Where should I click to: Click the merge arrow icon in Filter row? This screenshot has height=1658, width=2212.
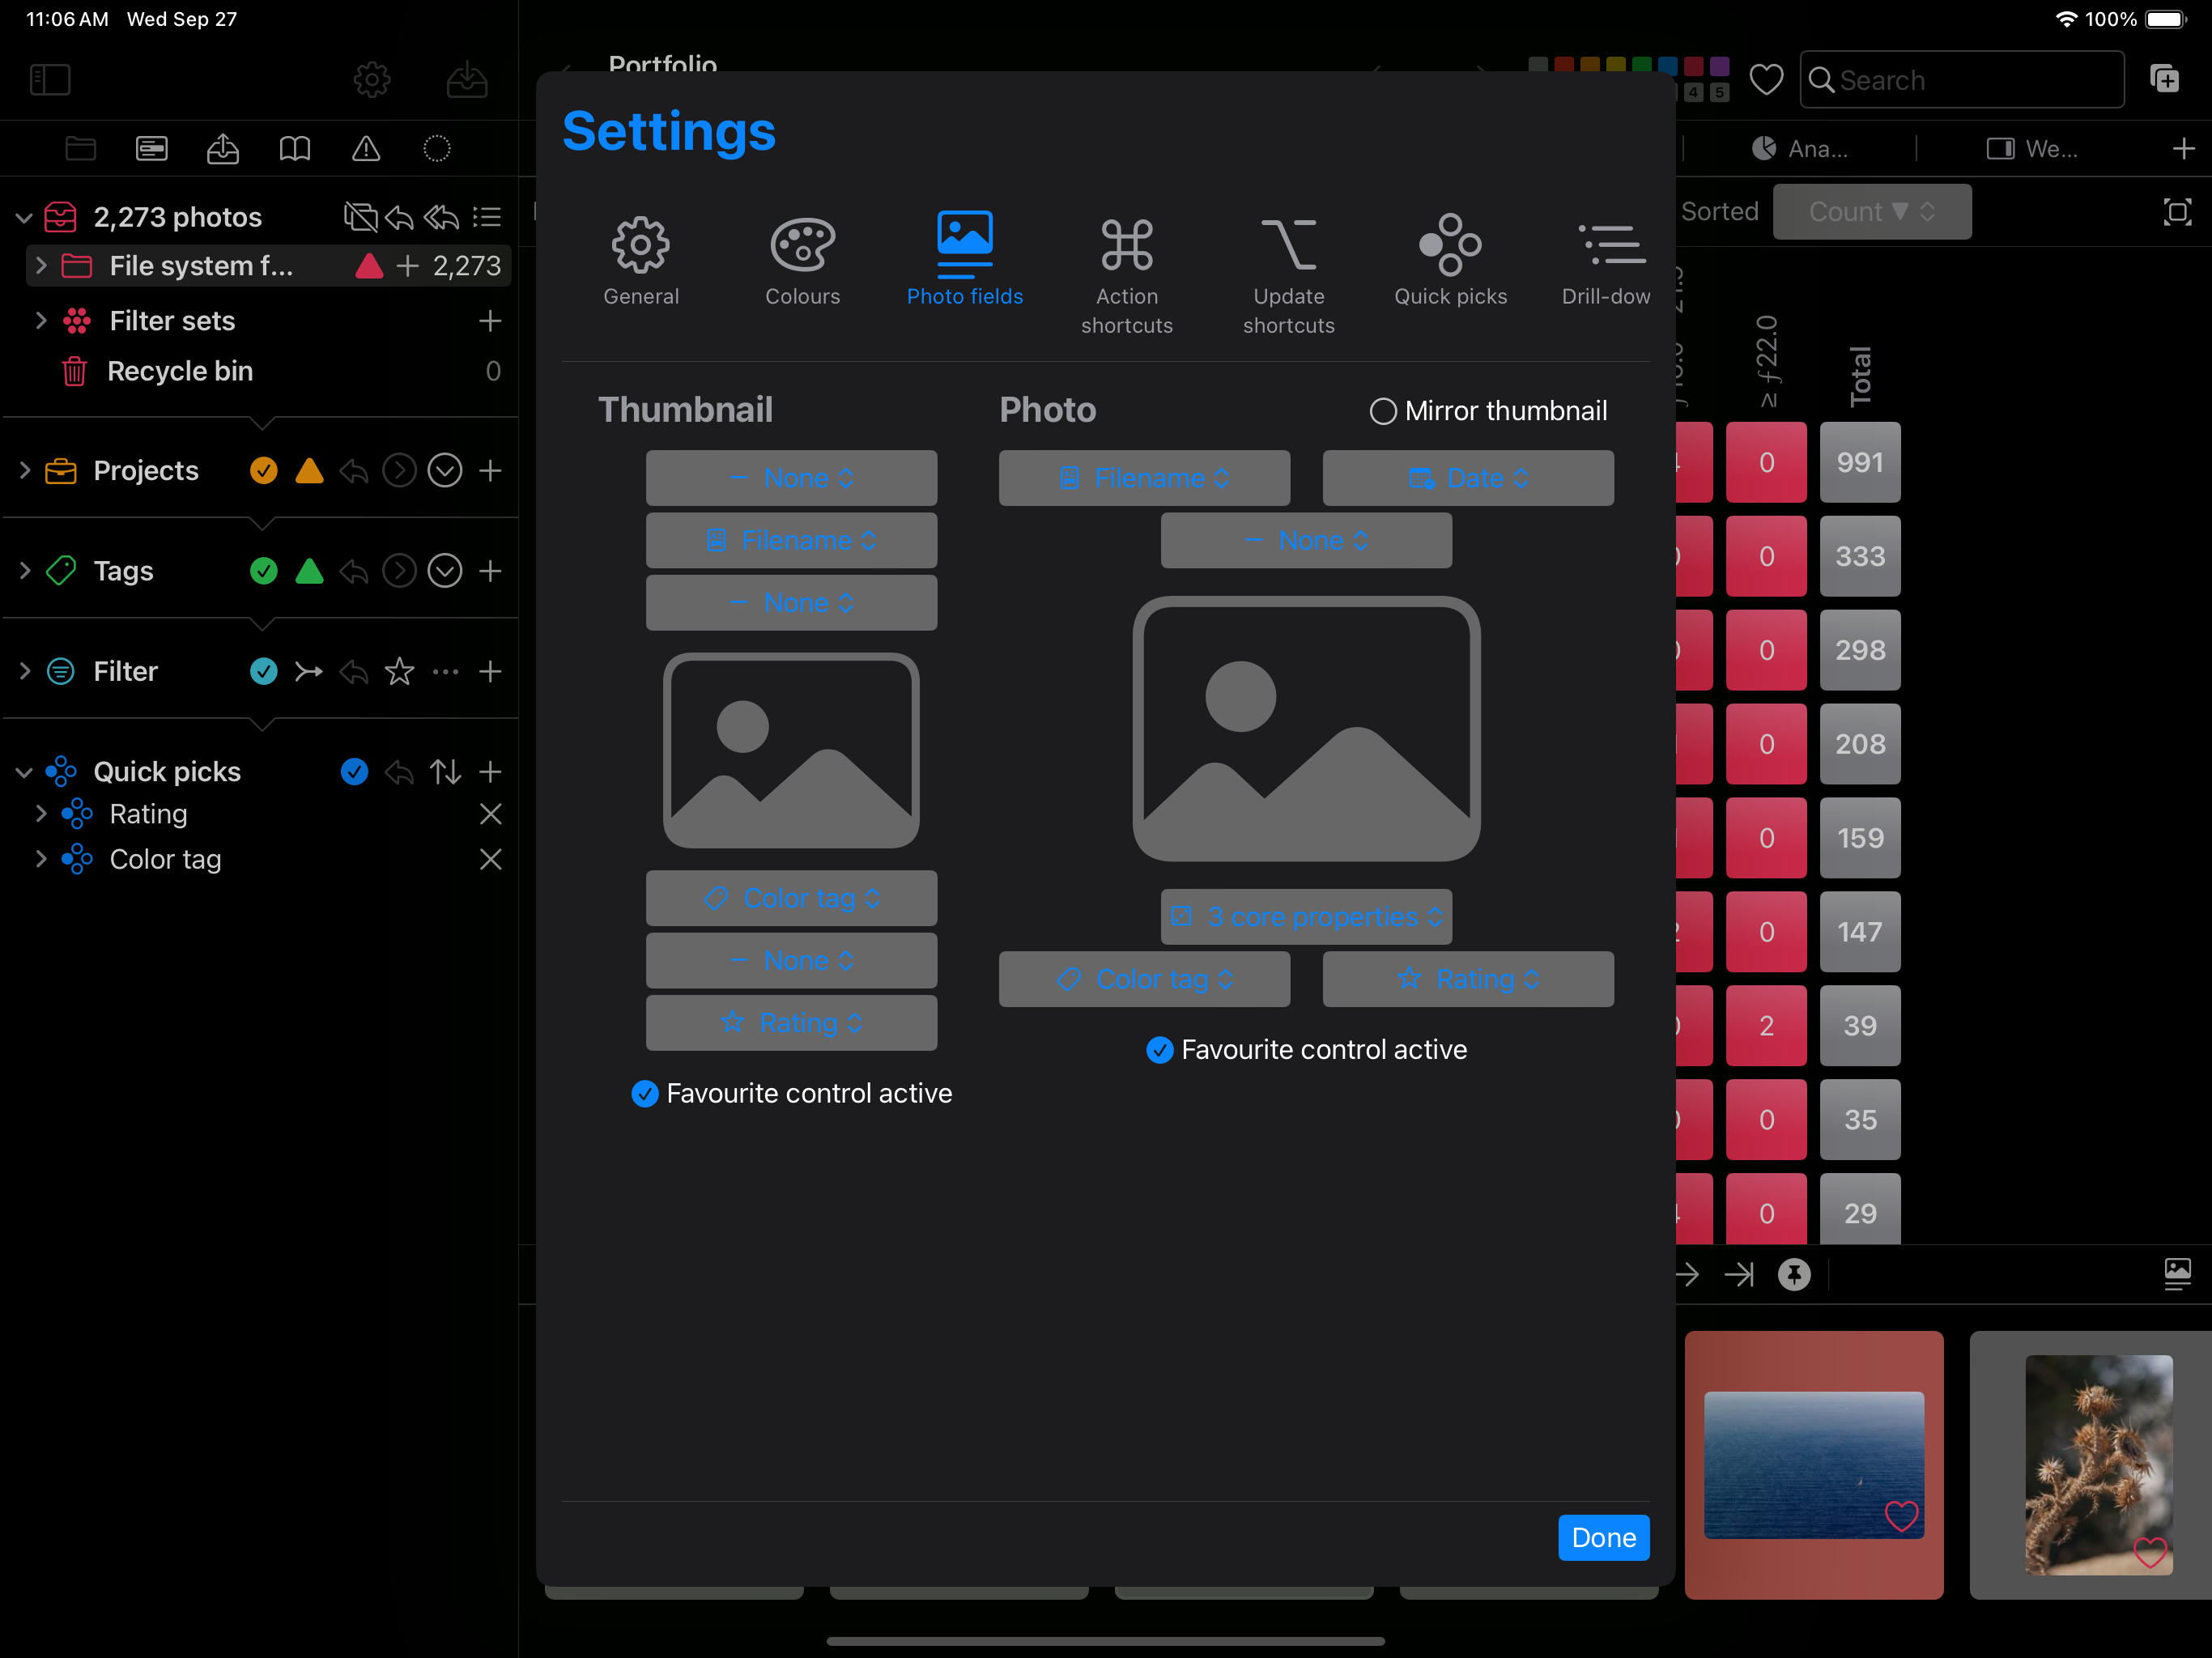309,671
